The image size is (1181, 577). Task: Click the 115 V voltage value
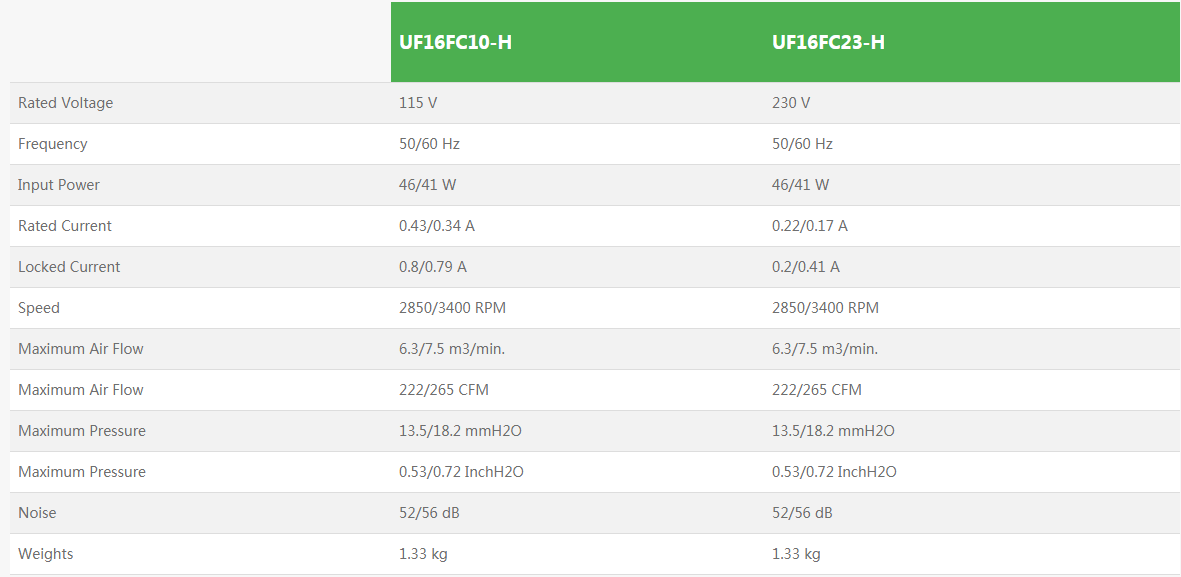click(418, 103)
